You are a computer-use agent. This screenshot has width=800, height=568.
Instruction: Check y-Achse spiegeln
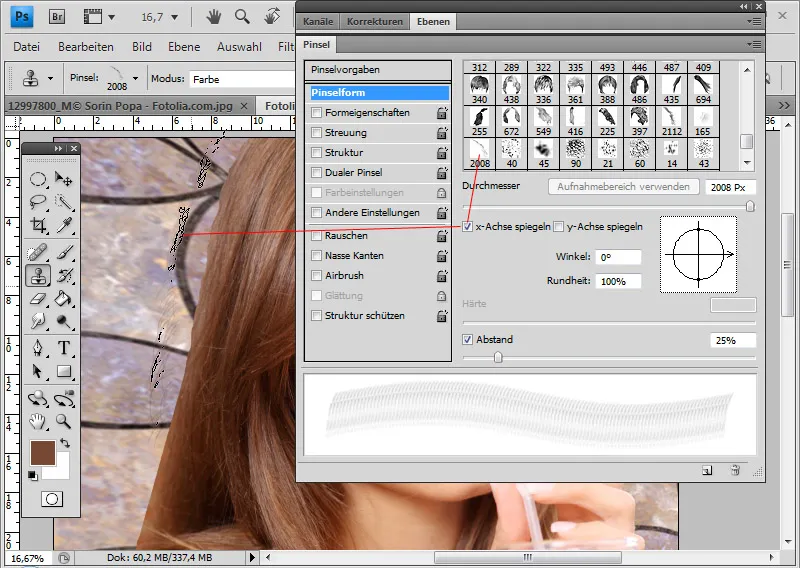(x=559, y=227)
